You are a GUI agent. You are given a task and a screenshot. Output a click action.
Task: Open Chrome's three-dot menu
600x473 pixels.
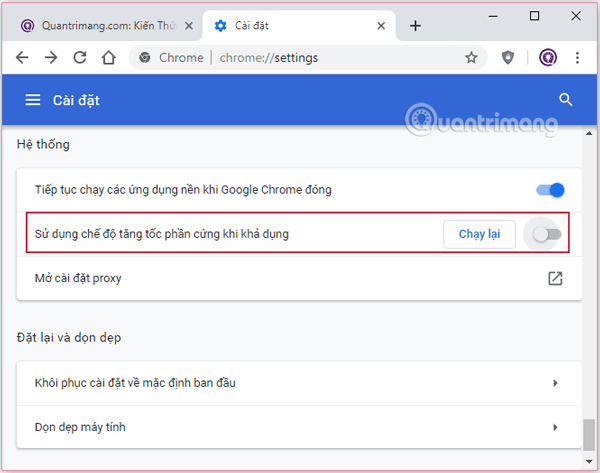pos(577,58)
